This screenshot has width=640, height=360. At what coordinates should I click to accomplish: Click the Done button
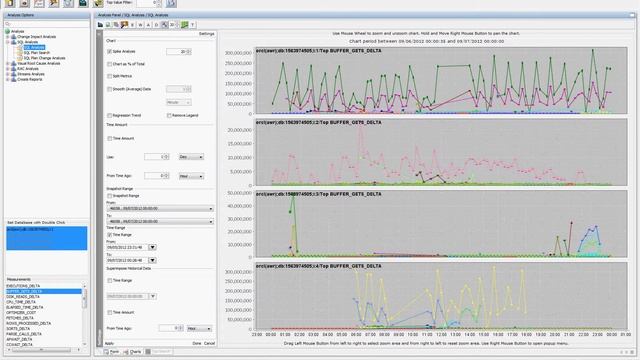[x=197, y=344]
